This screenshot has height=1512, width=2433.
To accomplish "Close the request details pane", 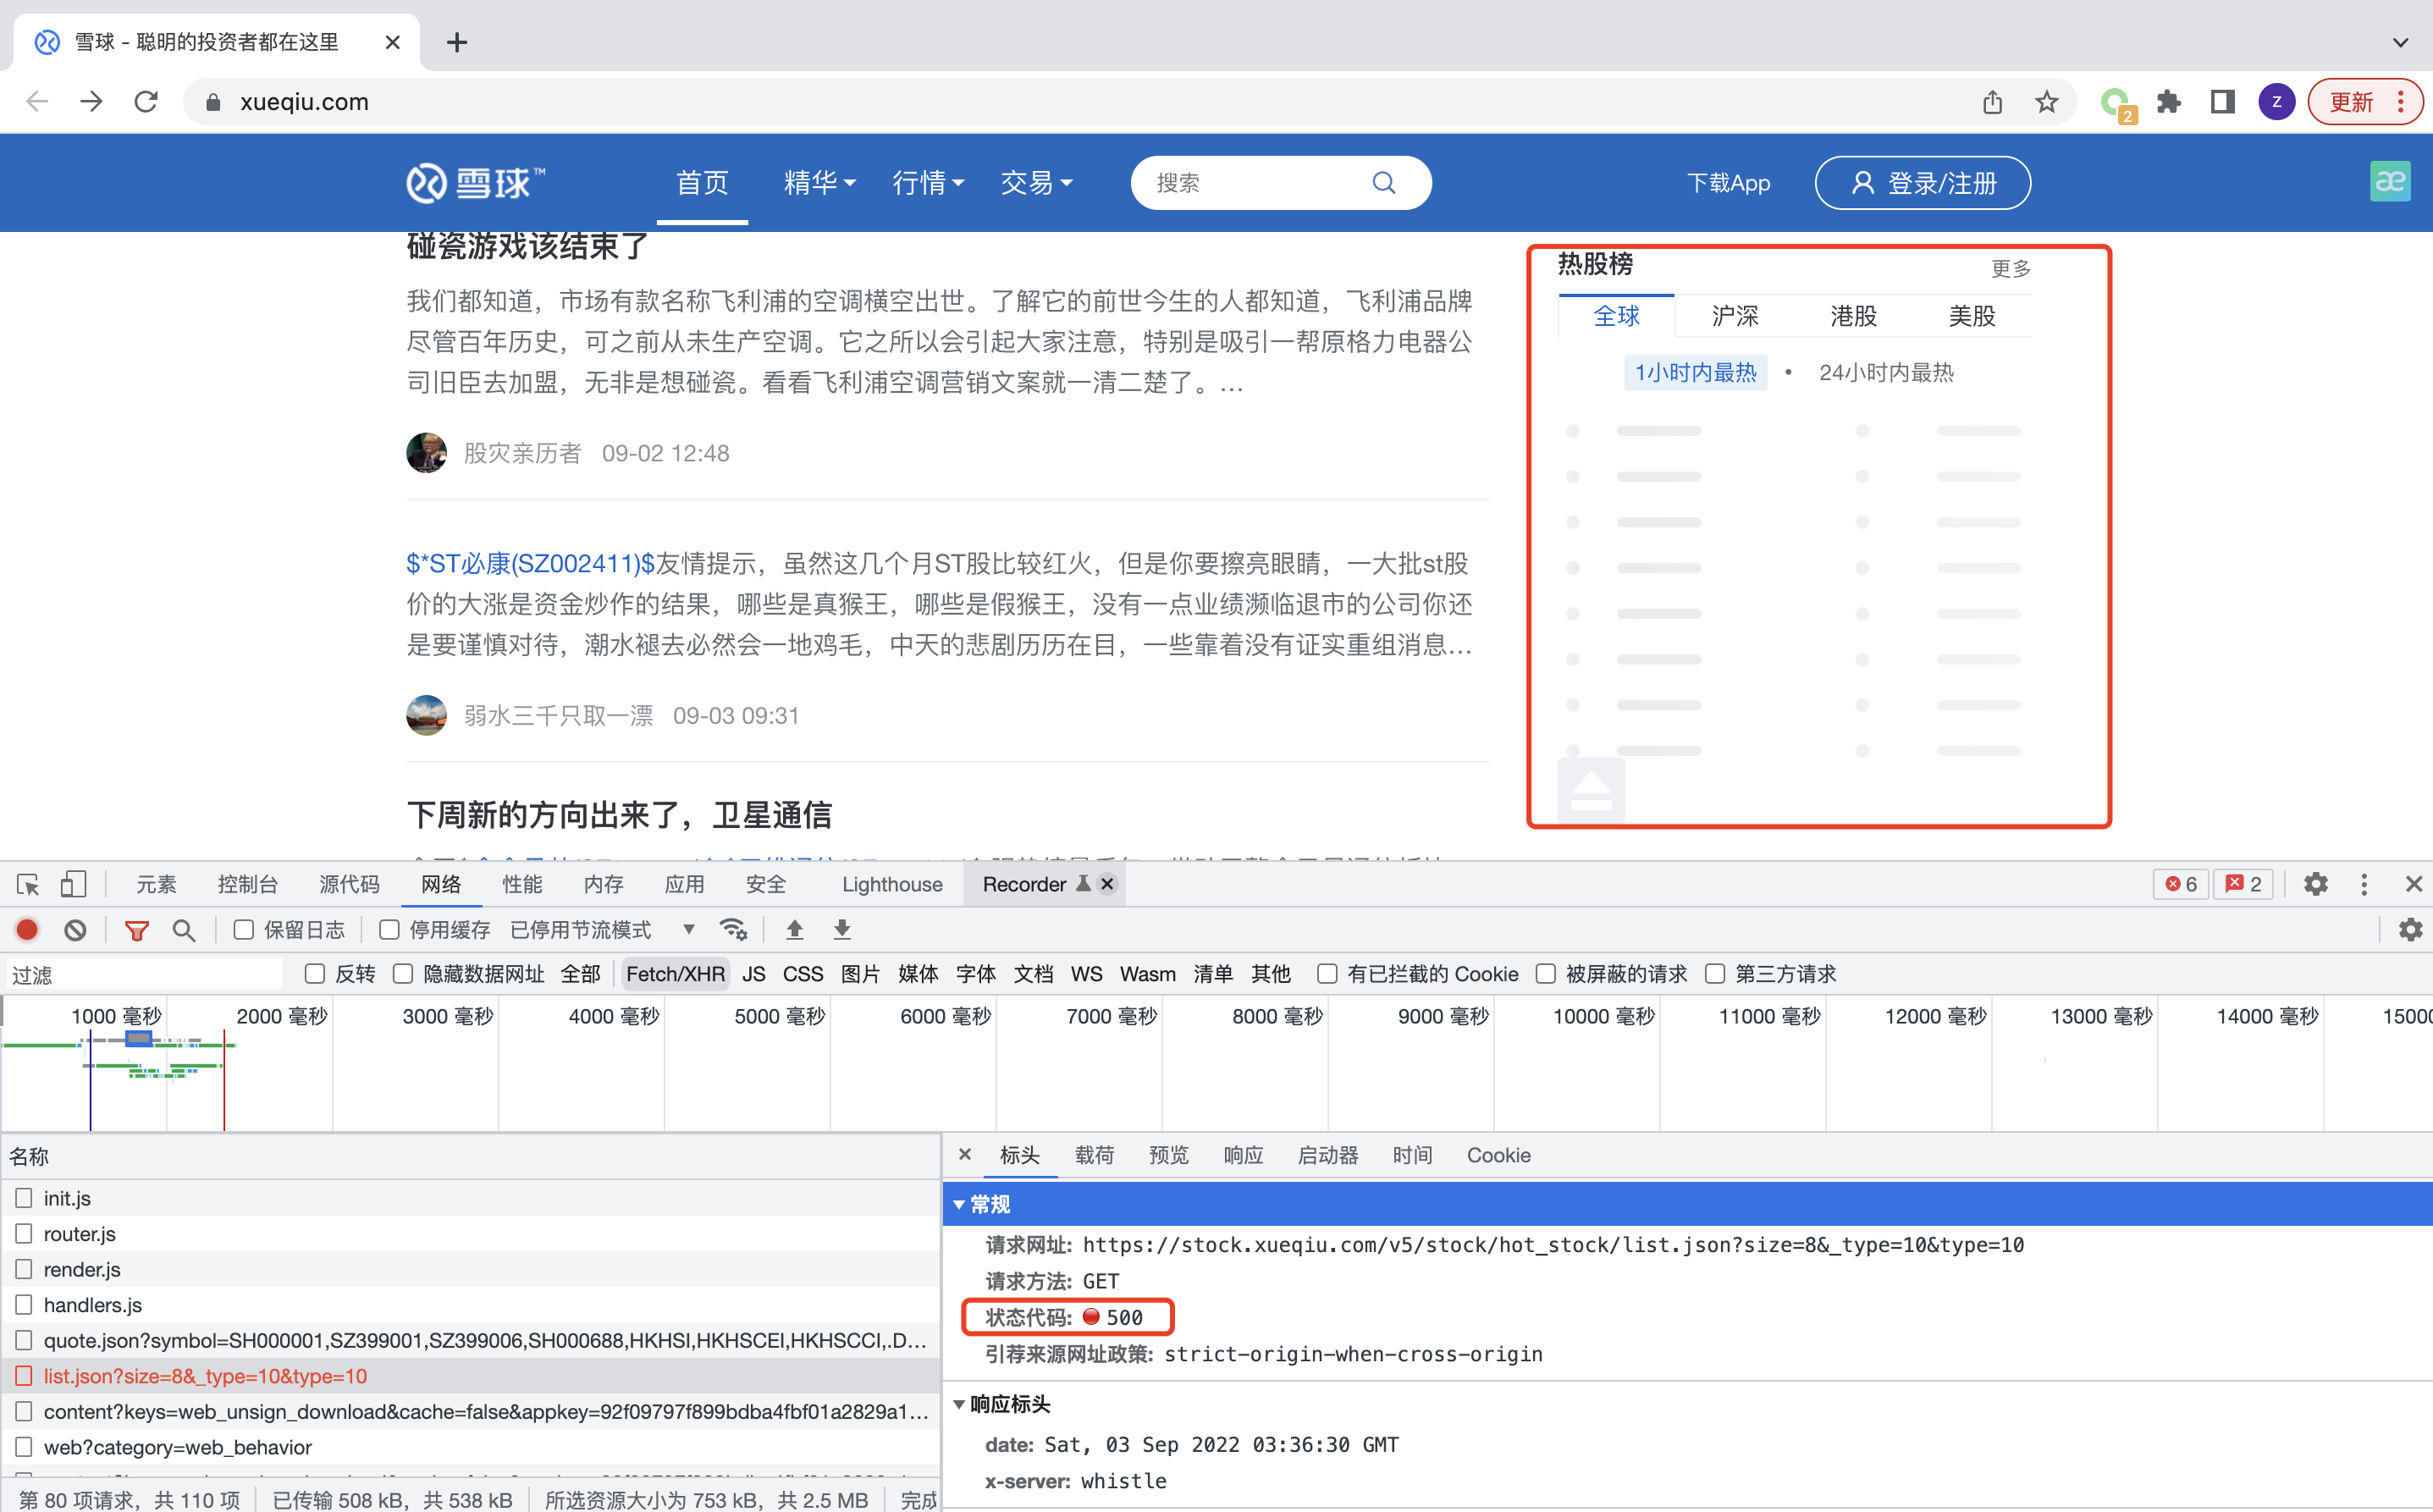I will [x=965, y=1154].
